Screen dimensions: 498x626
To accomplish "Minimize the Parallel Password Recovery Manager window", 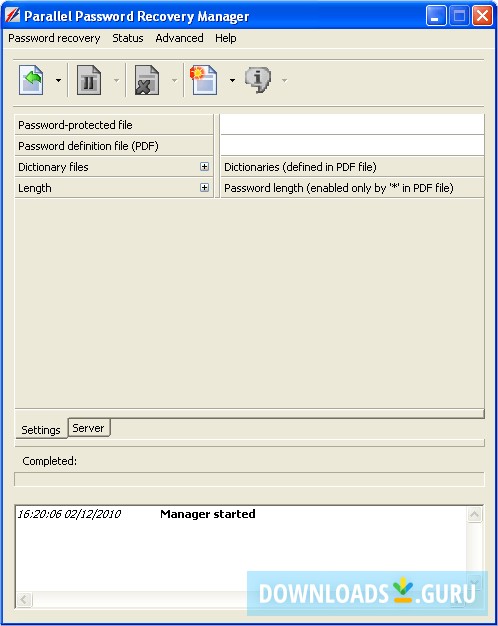I will pos(436,16).
